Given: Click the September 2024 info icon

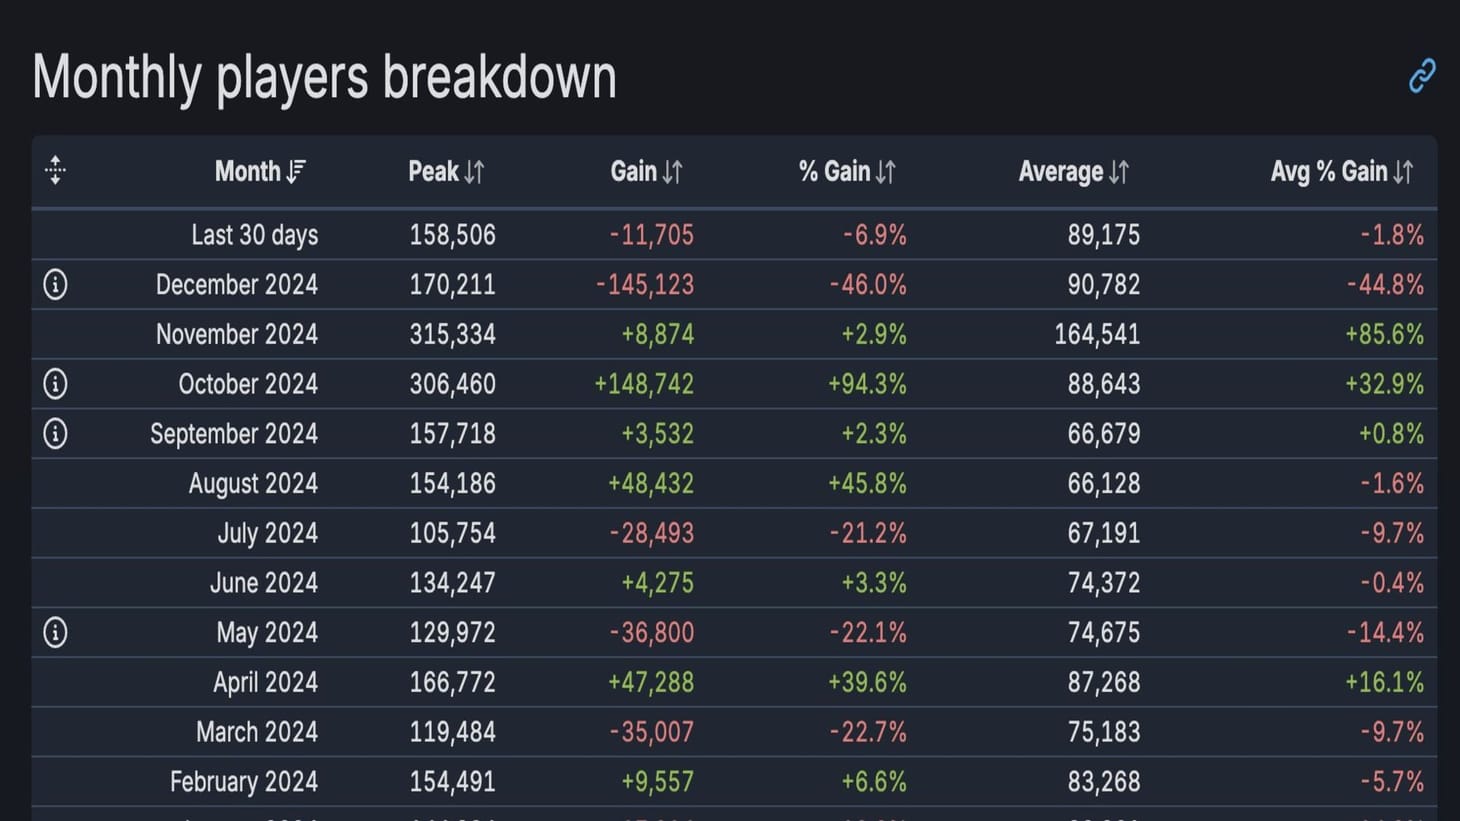Looking at the screenshot, I should click(54, 433).
